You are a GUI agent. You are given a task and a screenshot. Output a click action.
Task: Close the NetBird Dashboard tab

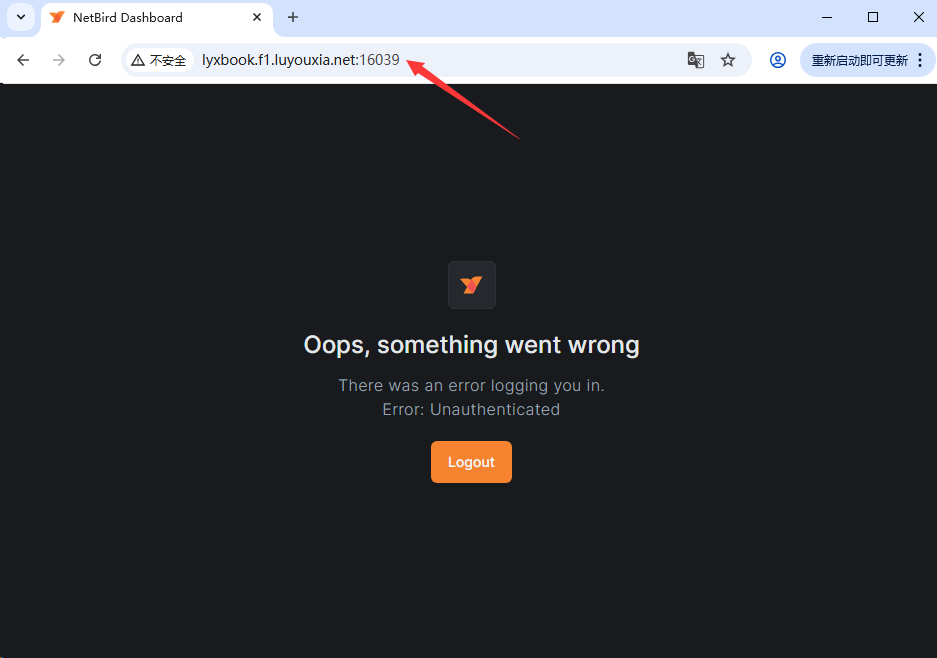(257, 17)
